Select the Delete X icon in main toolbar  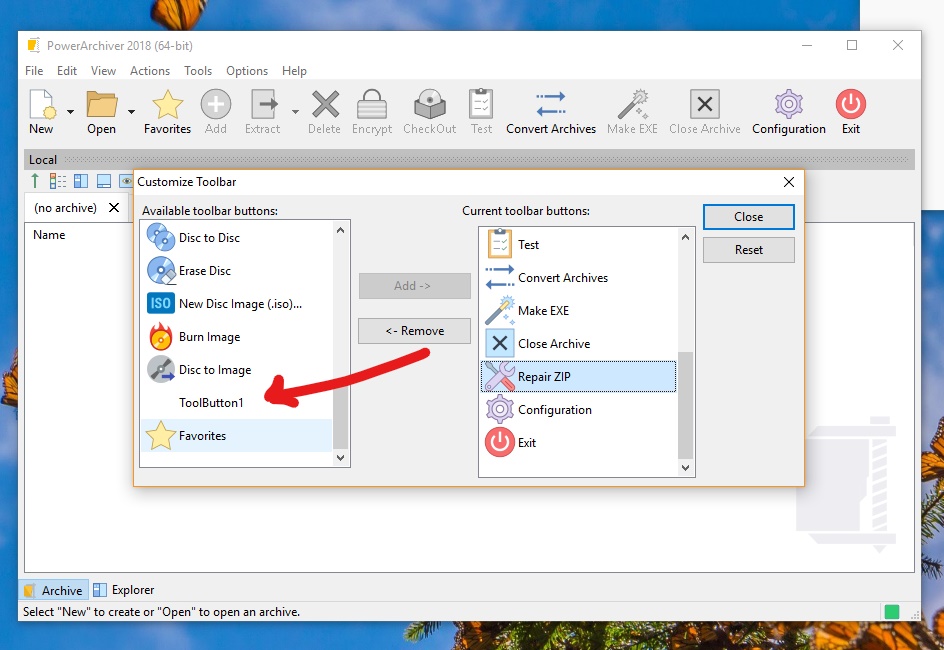coord(325,105)
